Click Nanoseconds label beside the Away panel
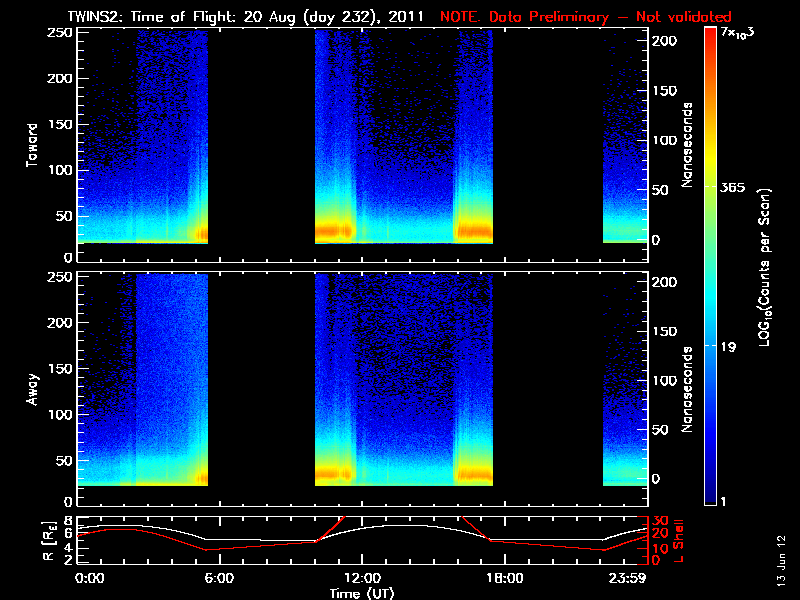This screenshot has height=600, width=800. click(x=689, y=389)
